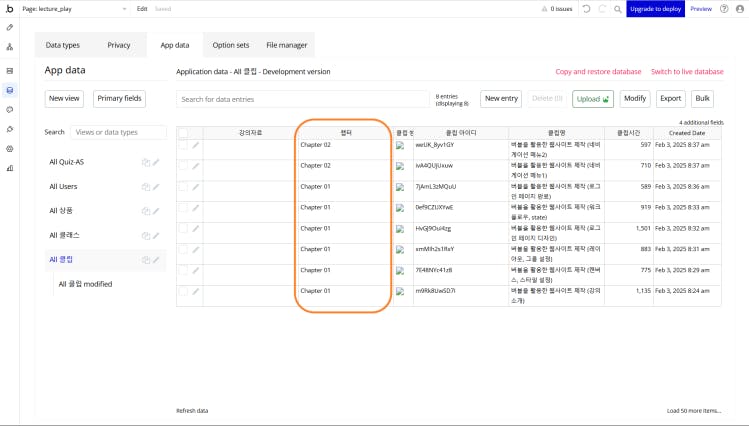Open the Settings gear icon in left sidebar

coord(10,149)
